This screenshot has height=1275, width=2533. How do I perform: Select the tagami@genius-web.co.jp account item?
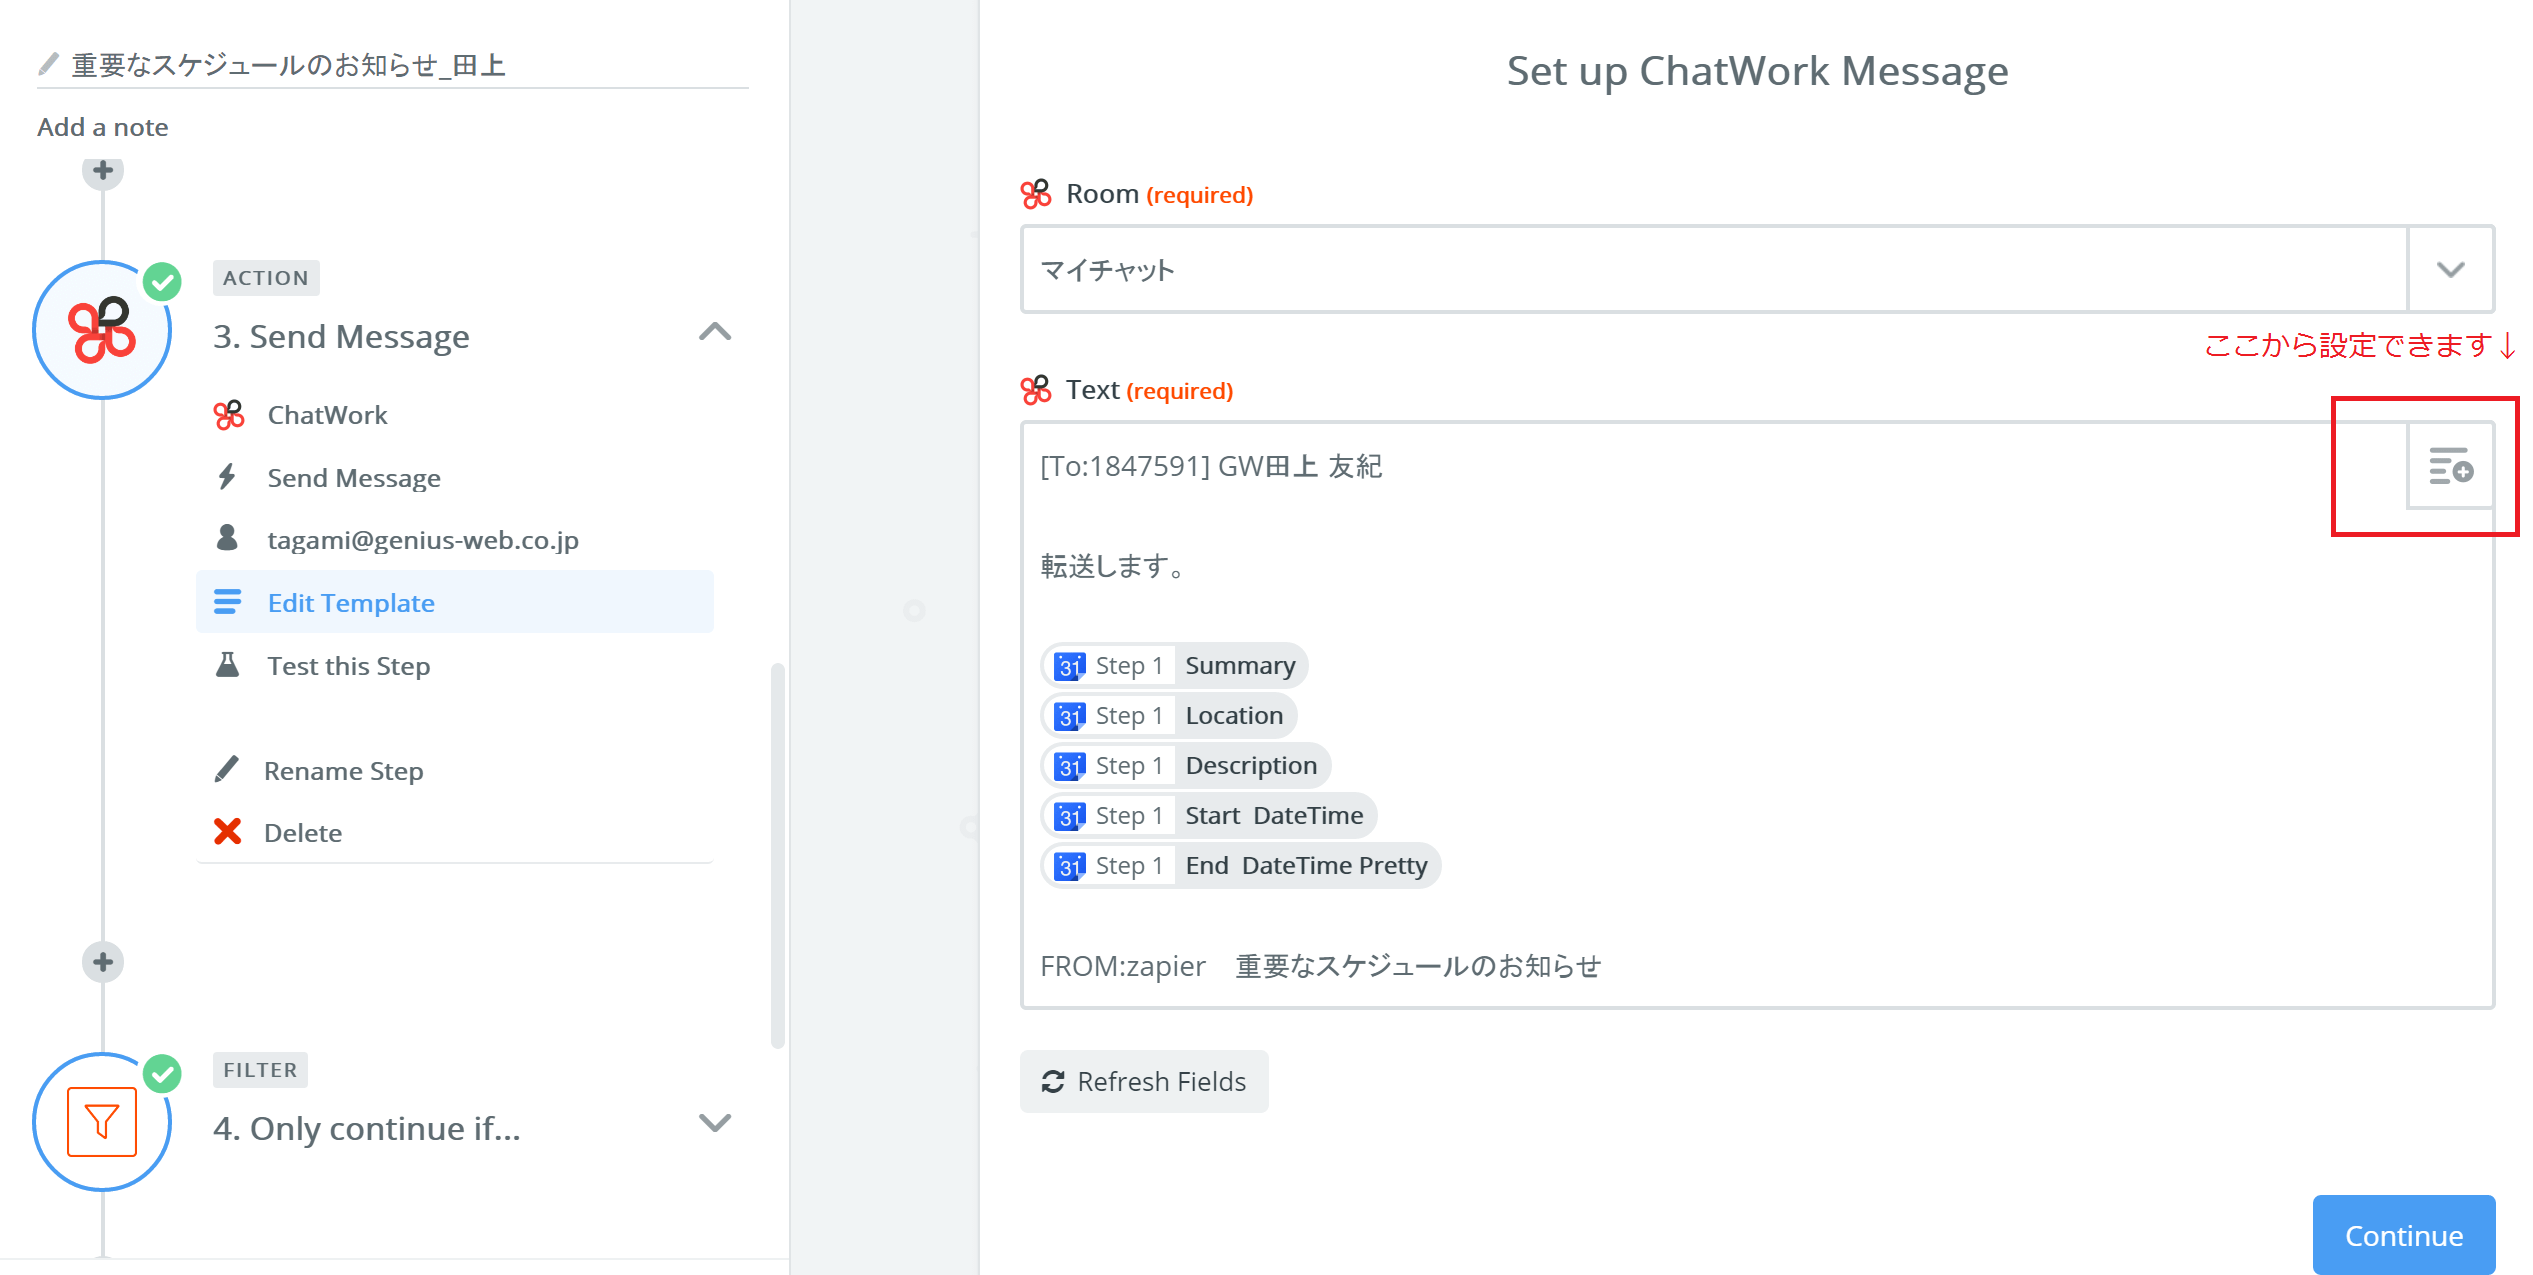coord(455,540)
